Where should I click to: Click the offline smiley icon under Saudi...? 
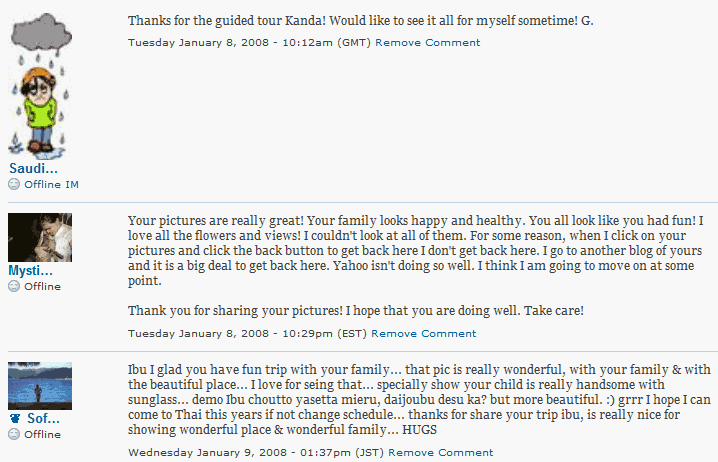14,185
